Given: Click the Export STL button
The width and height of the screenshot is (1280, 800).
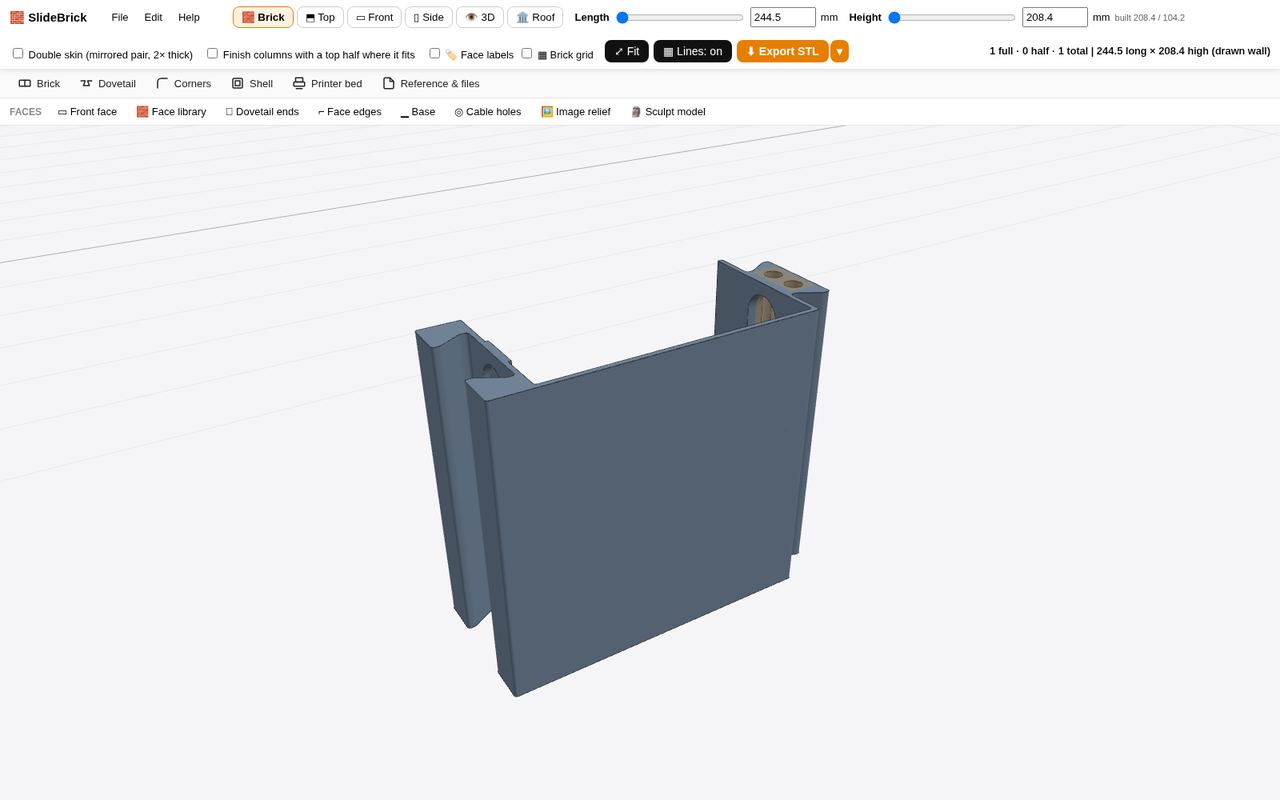Looking at the screenshot, I should pyautogui.click(x=783, y=51).
